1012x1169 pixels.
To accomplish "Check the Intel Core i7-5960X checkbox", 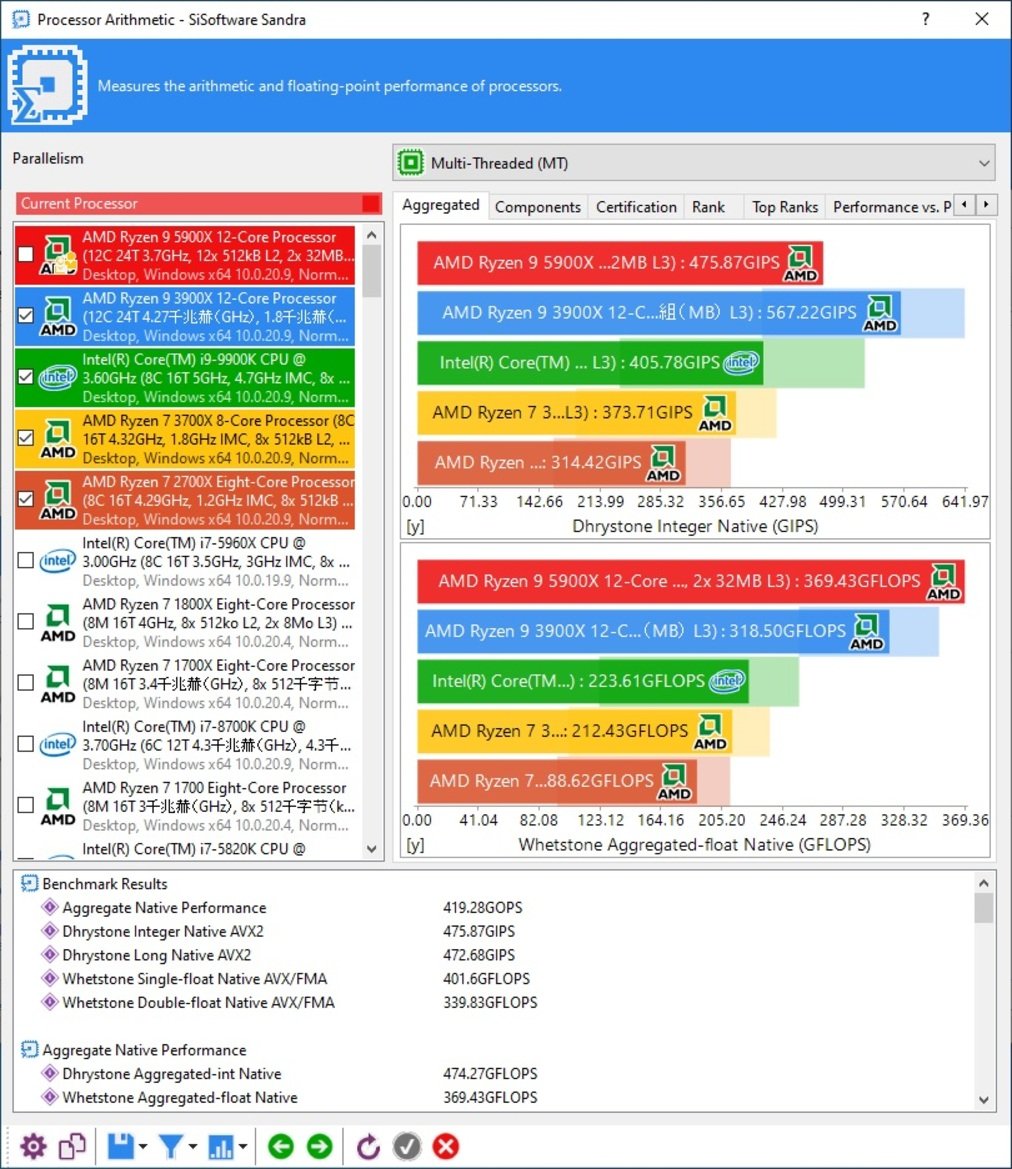I will 26,560.
